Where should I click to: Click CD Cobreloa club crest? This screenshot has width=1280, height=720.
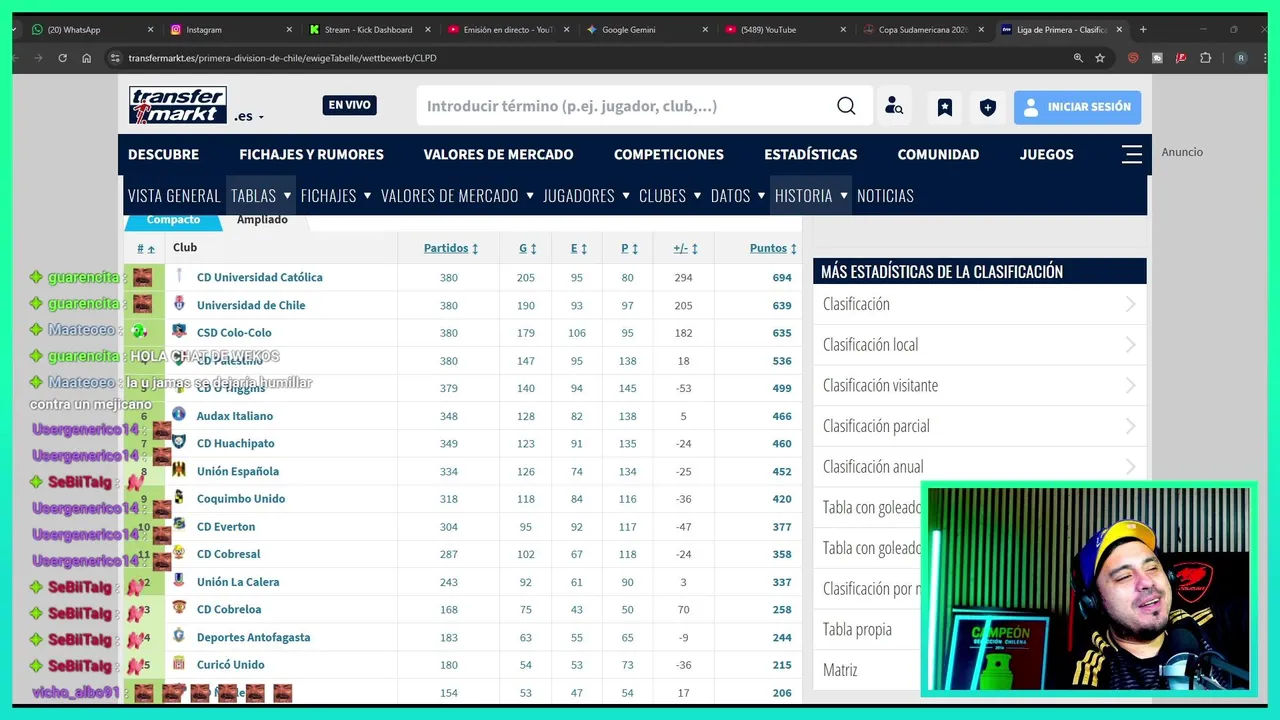pos(179,608)
